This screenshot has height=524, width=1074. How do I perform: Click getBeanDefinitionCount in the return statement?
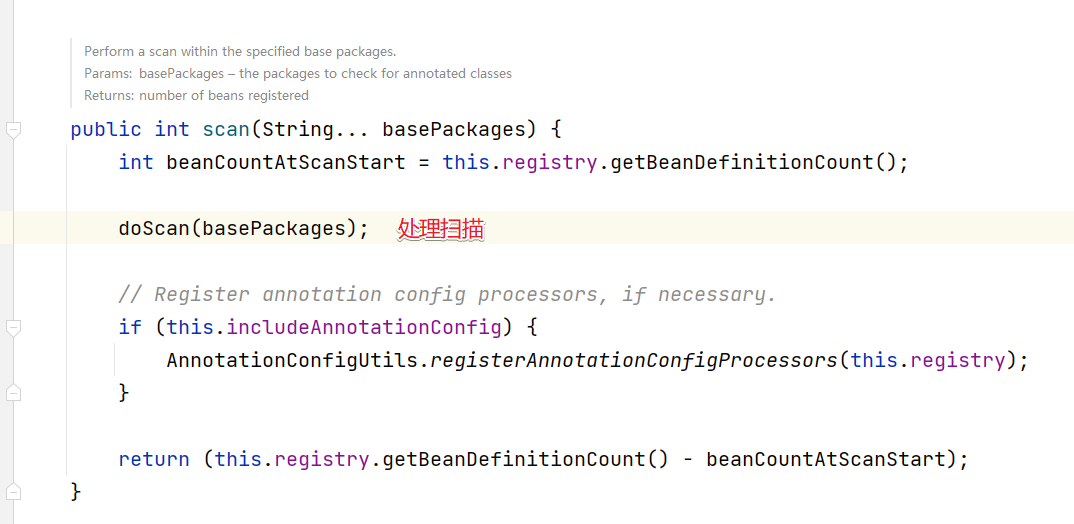point(513,459)
